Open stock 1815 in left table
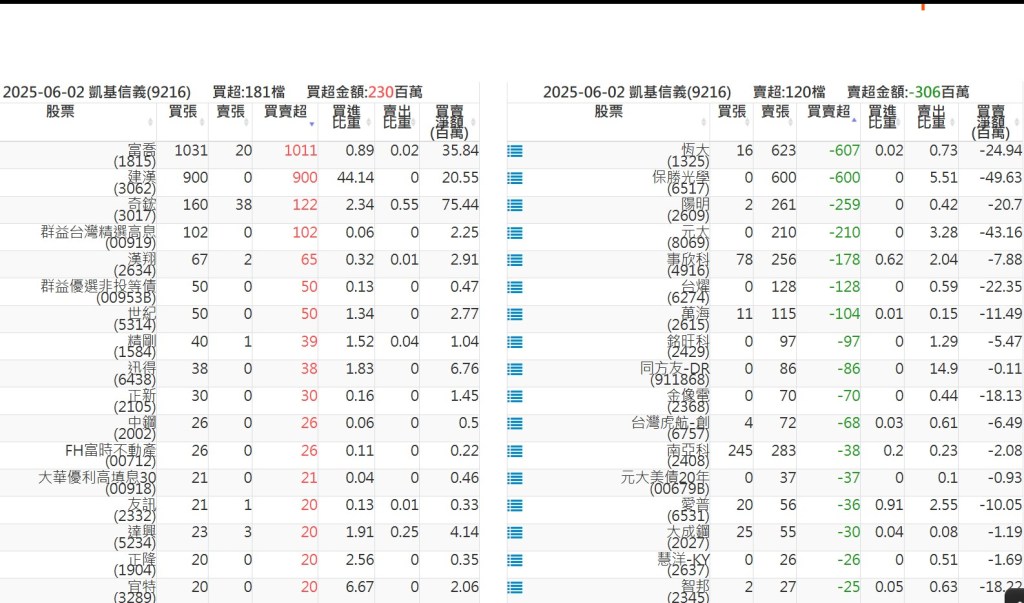1024x603 pixels. [x=135, y=155]
